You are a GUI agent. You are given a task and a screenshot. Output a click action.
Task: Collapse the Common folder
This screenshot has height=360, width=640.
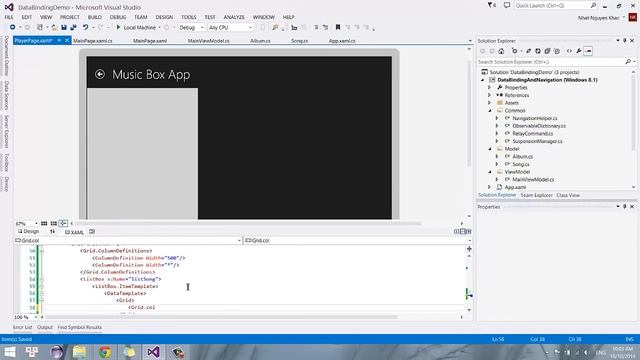coord(490,111)
